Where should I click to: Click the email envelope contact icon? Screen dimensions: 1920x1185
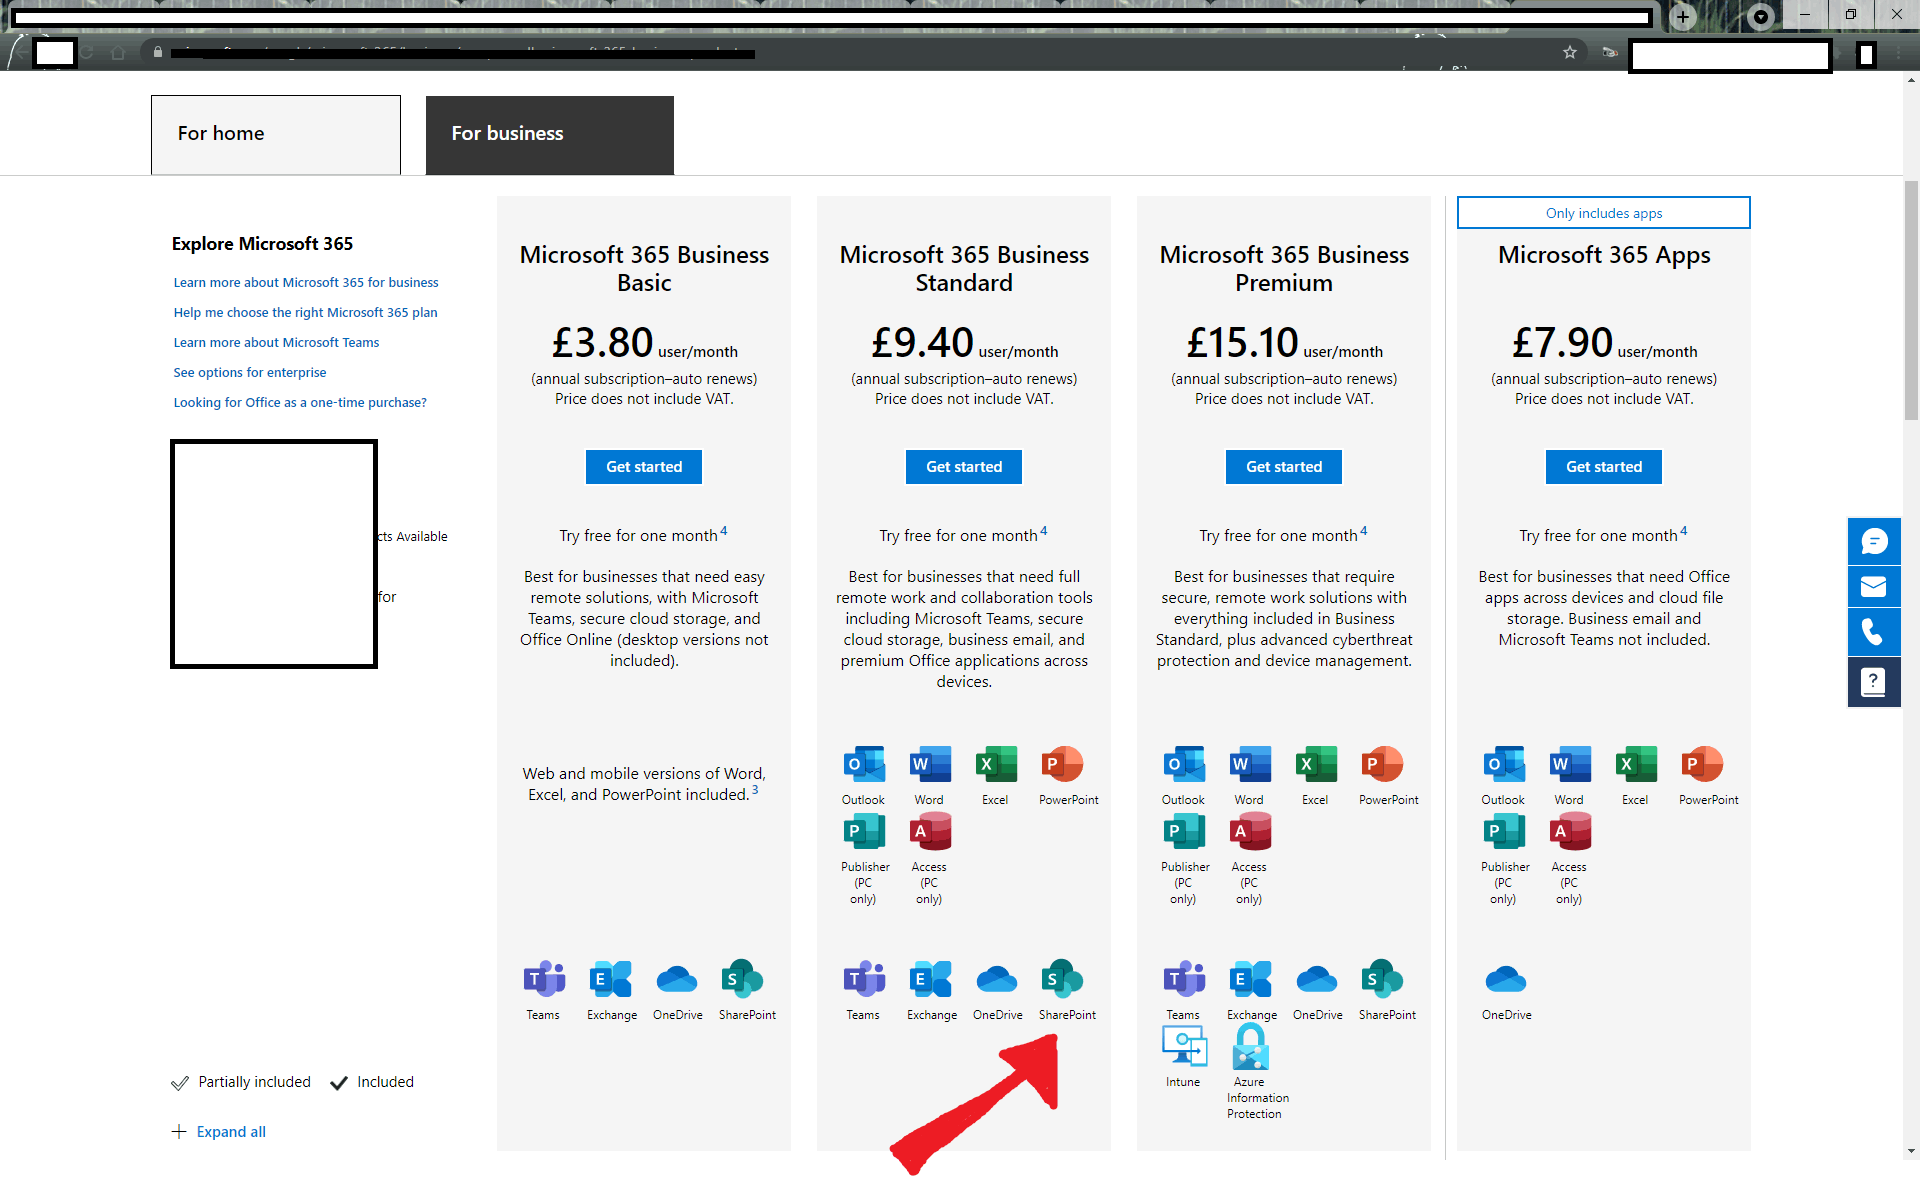click(x=1873, y=587)
